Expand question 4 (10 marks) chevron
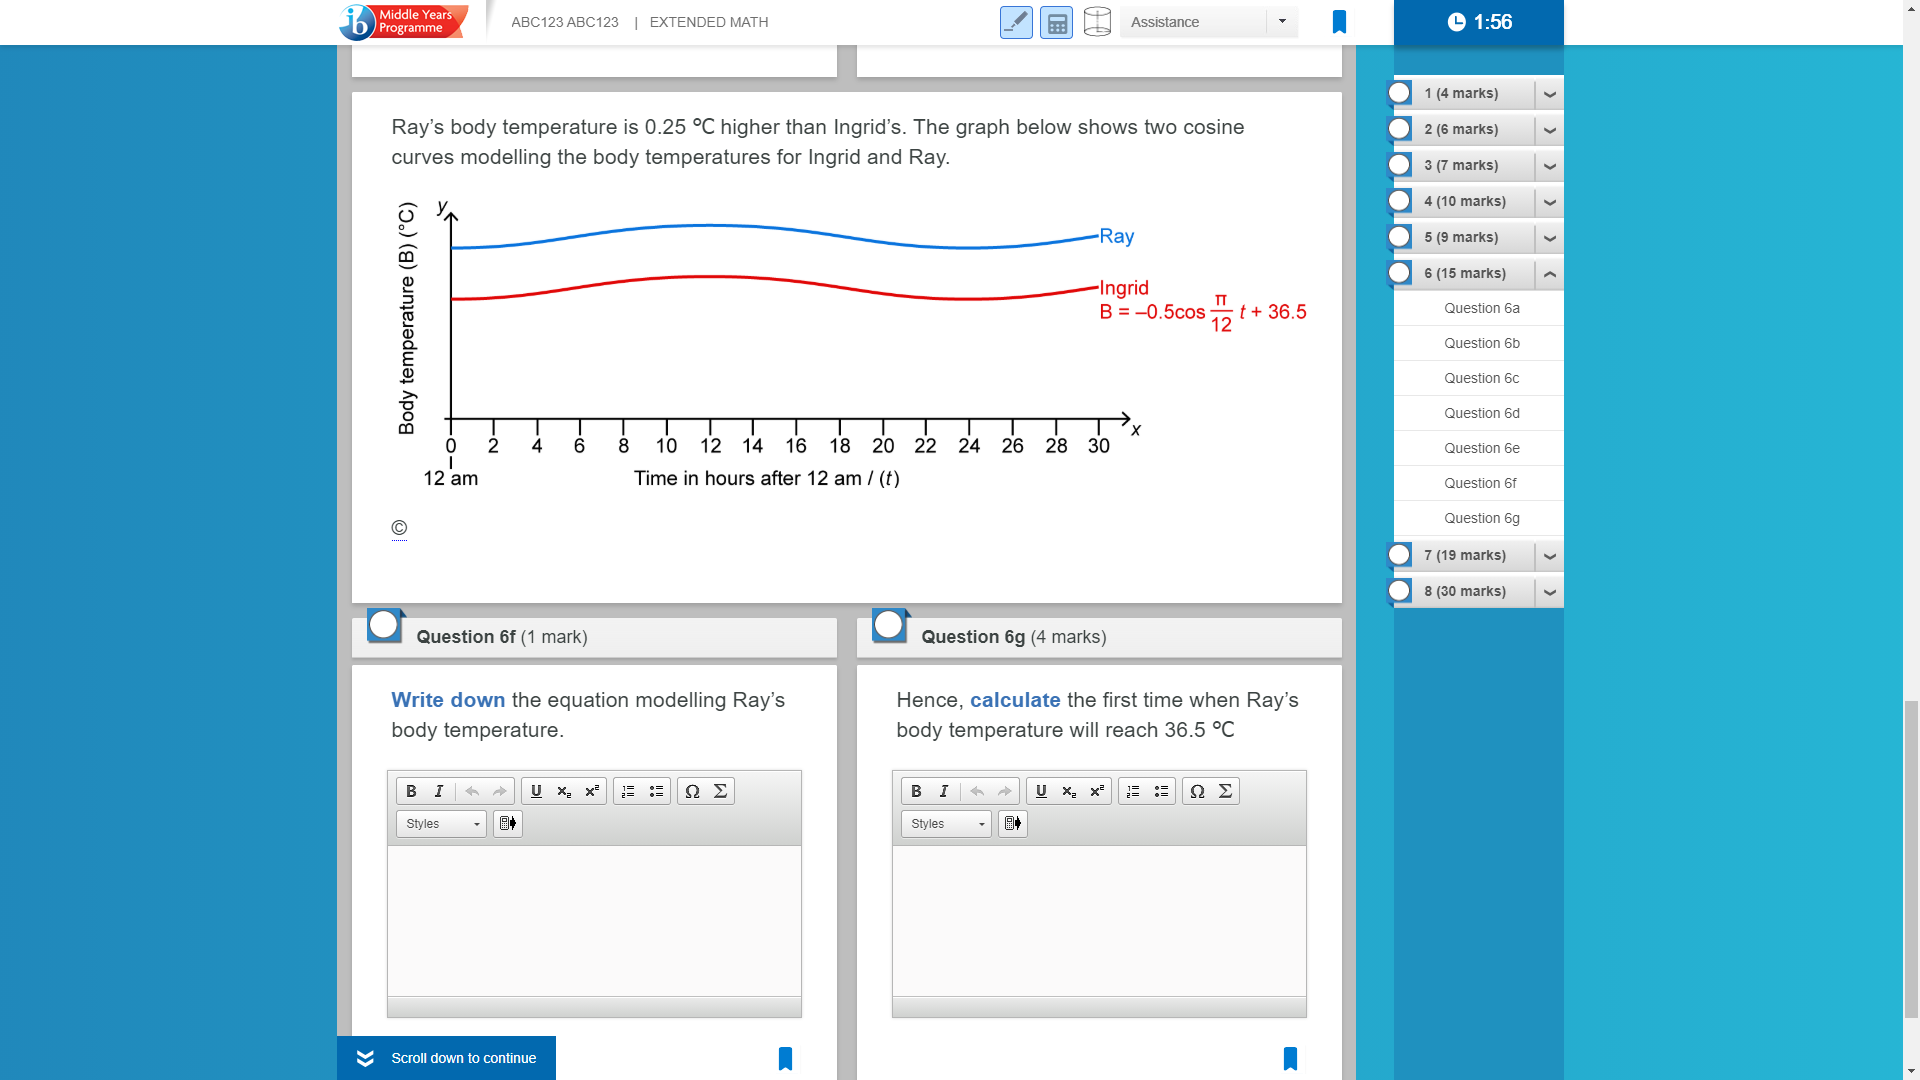The image size is (1920, 1080). [1549, 202]
